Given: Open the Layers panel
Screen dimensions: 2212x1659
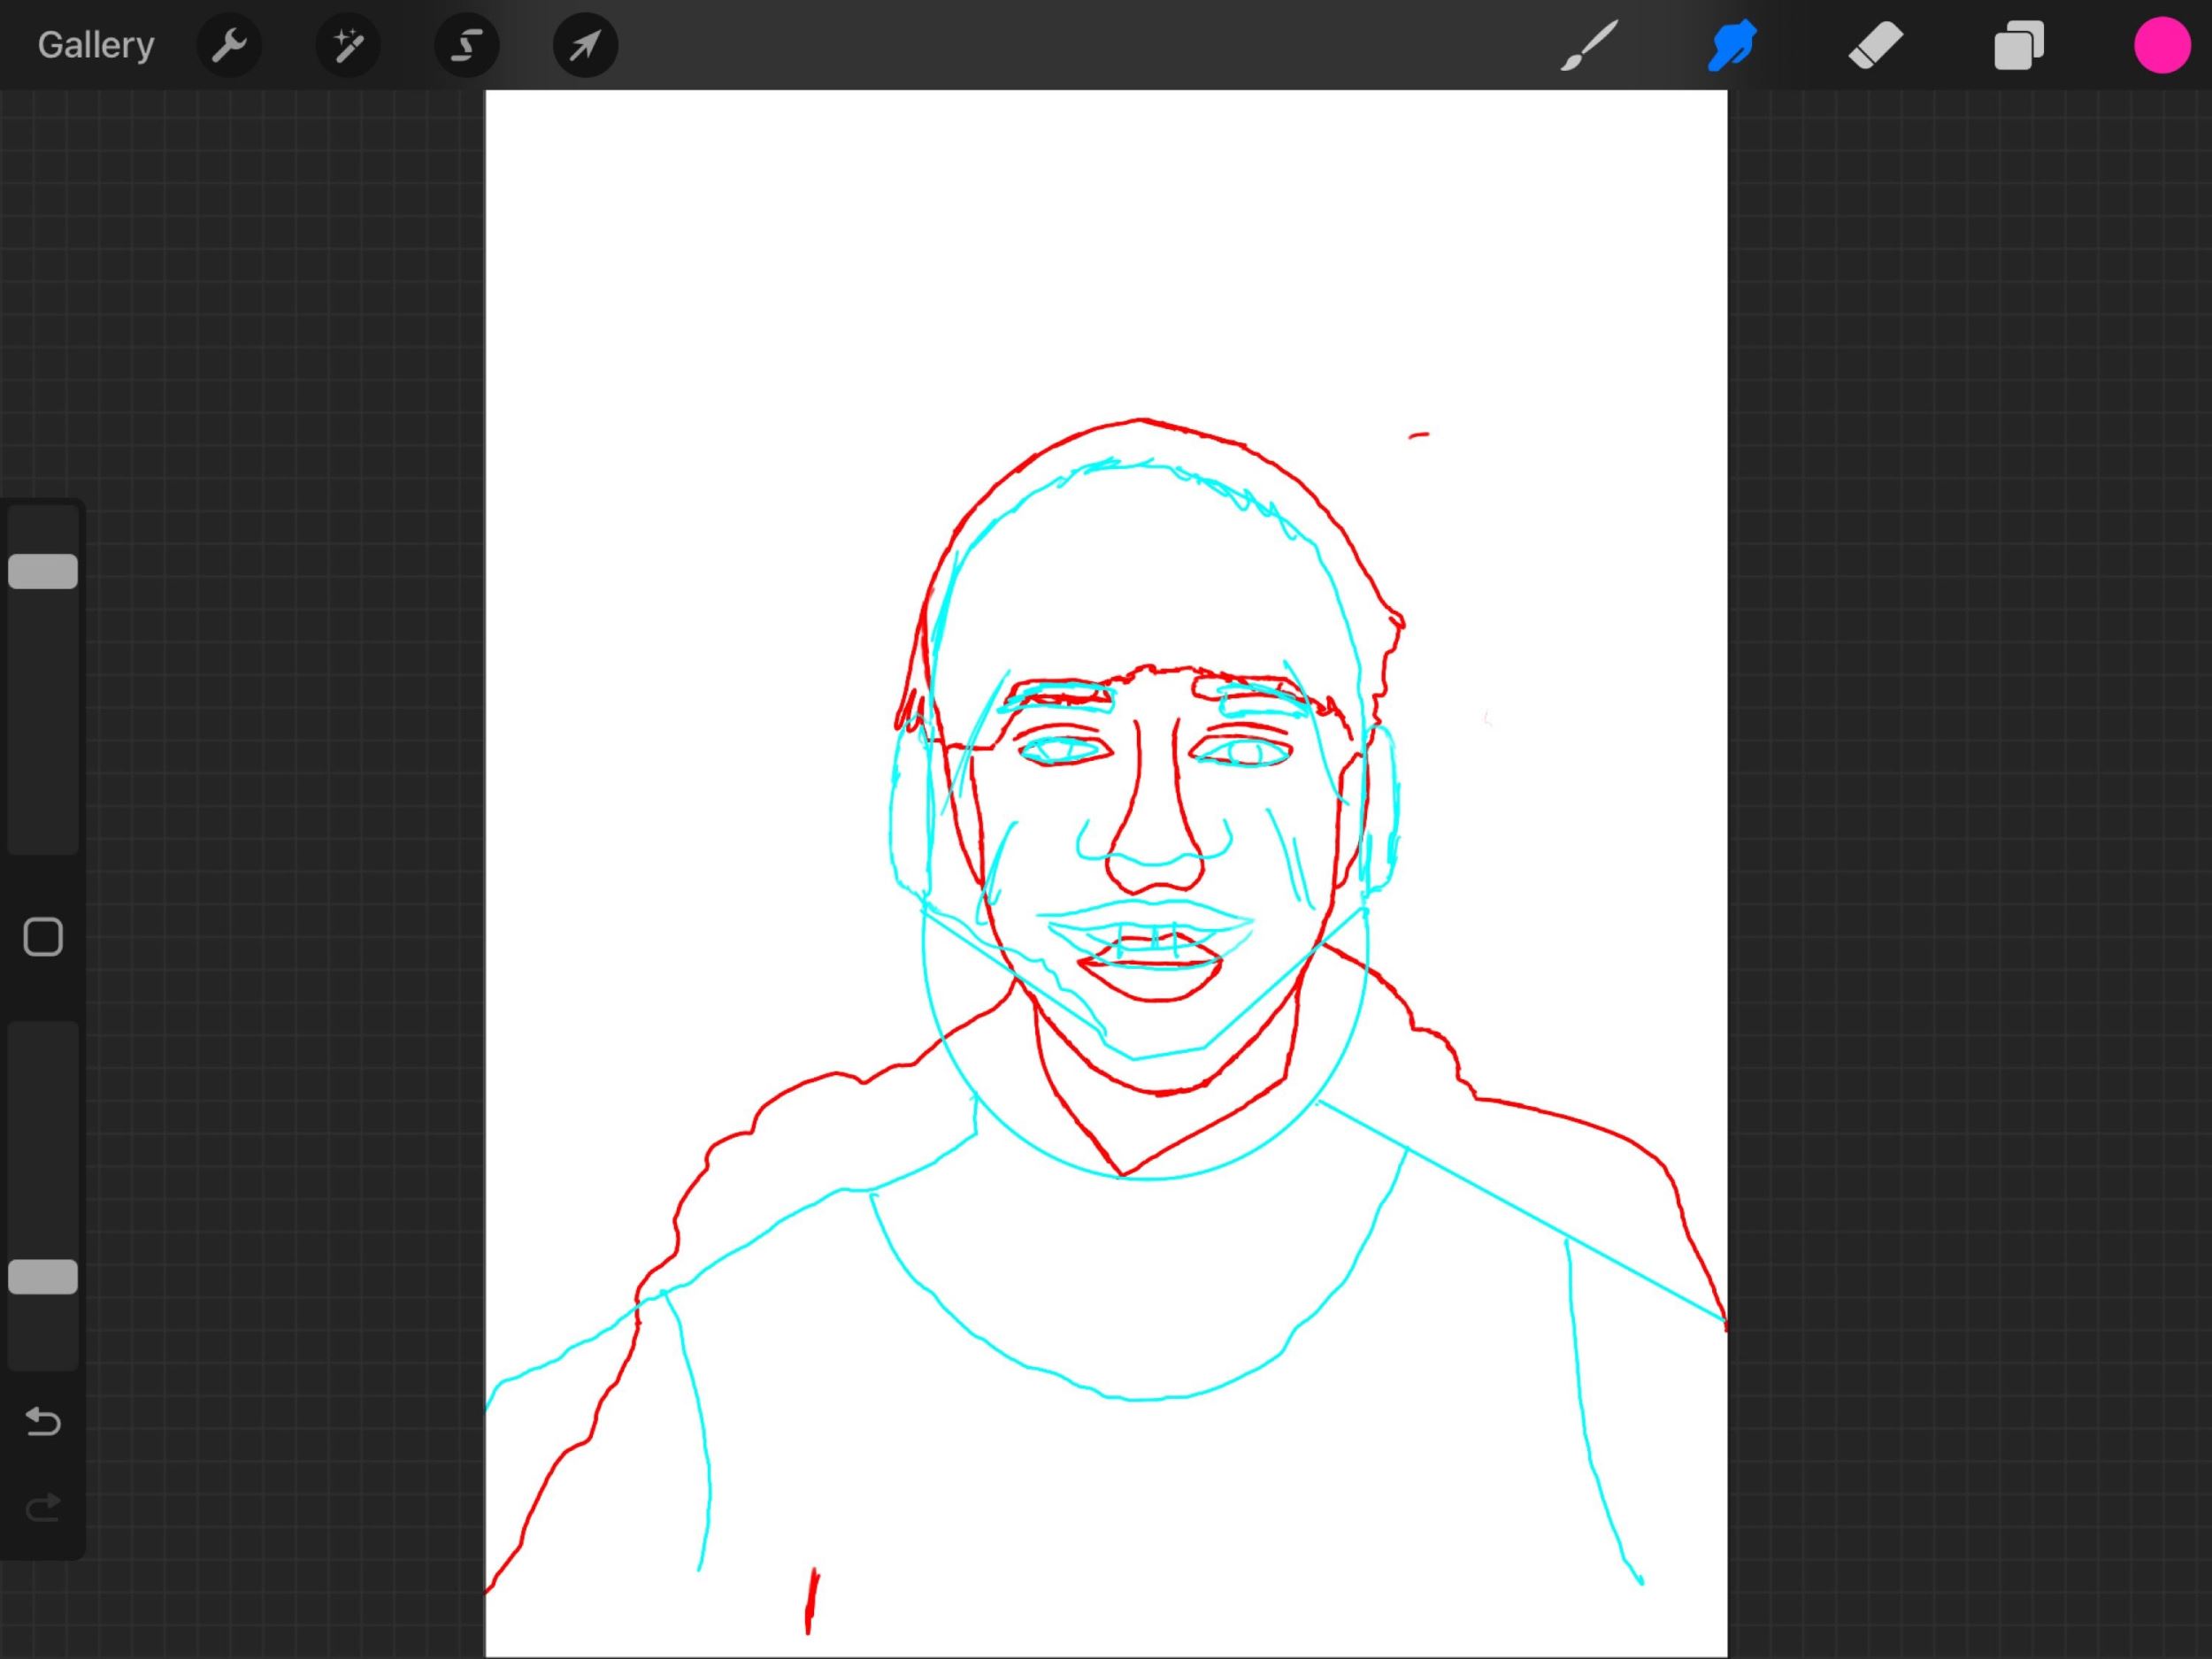Looking at the screenshot, I should point(2019,45).
